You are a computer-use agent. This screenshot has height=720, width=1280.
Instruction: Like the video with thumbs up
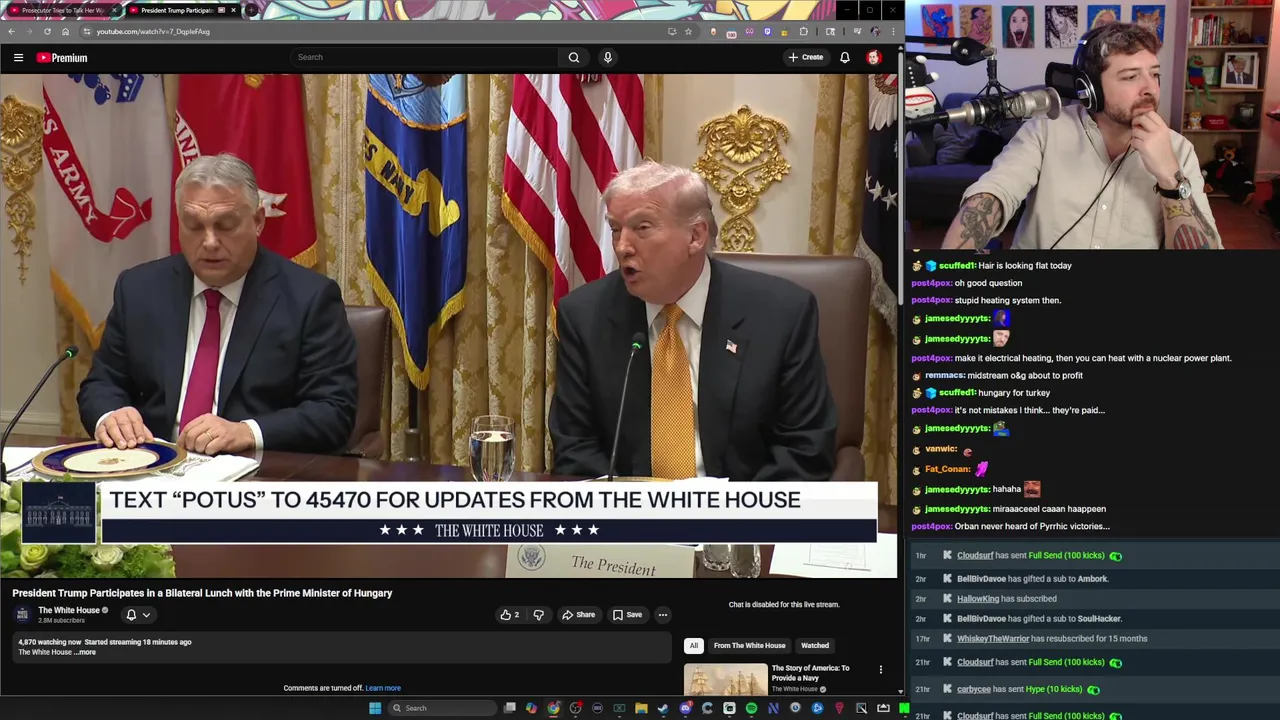click(x=510, y=615)
